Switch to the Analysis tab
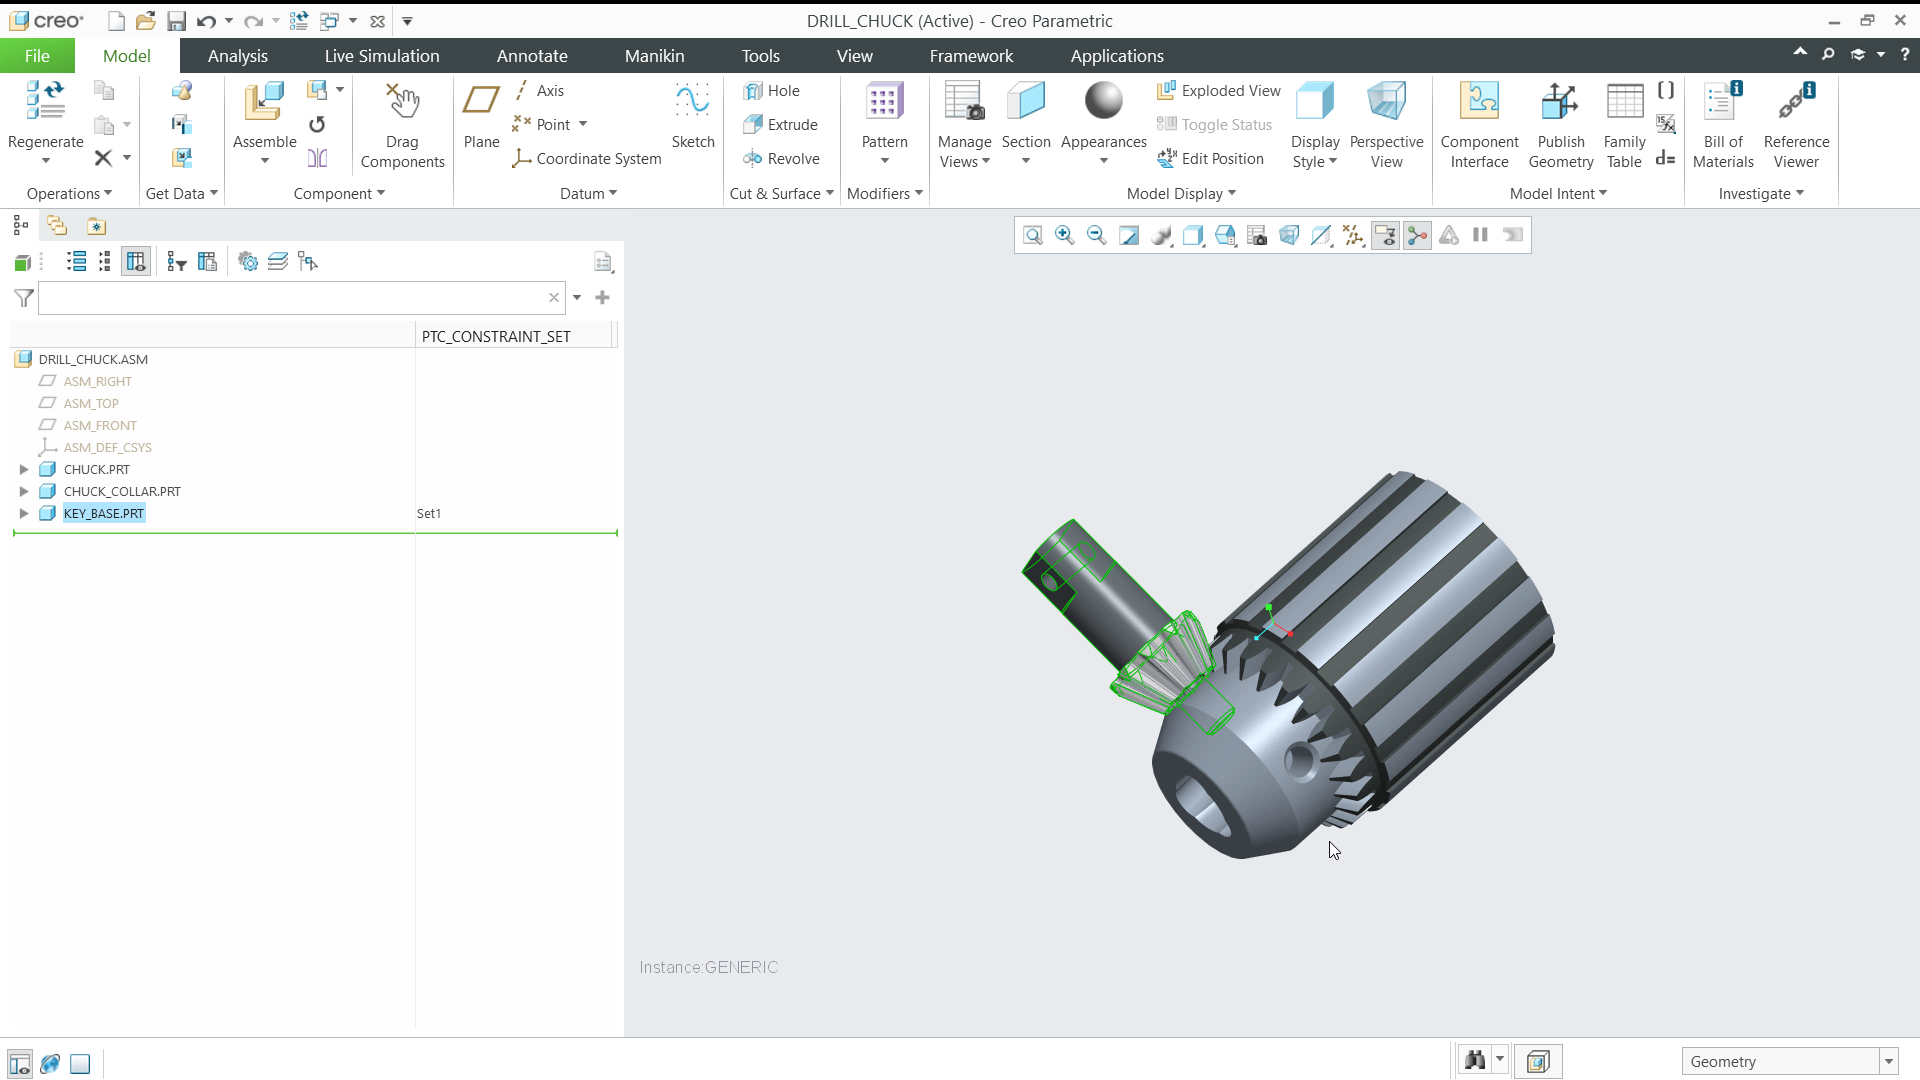1920x1080 pixels. coord(238,55)
